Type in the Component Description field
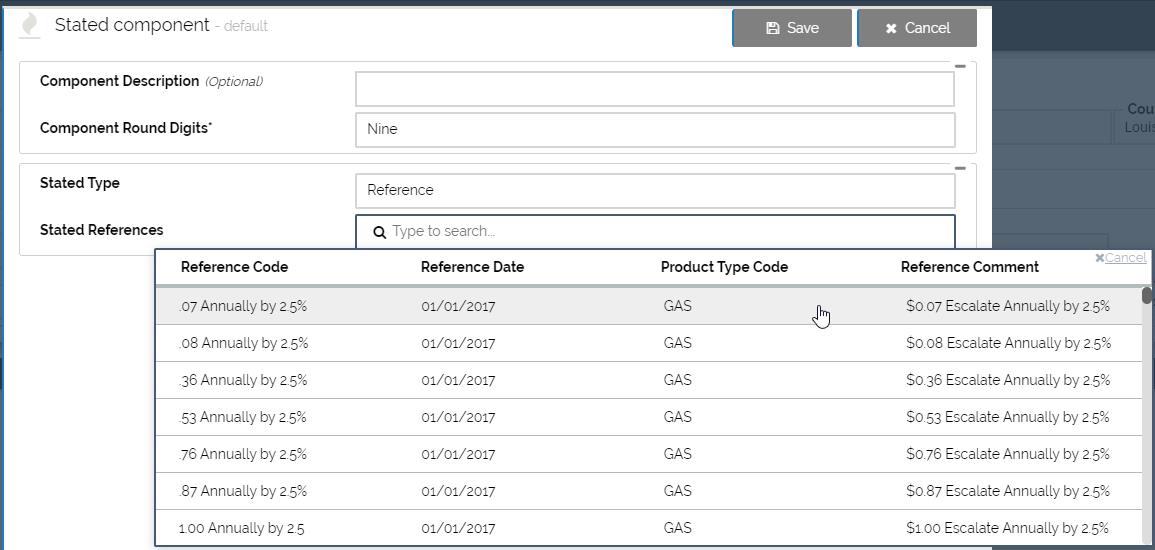The image size is (1155, 550). [x=654, y=88]
